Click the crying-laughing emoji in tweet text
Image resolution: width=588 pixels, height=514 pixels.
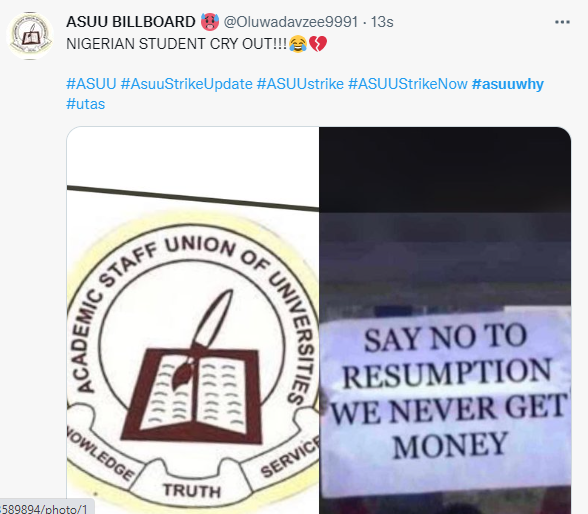point(298,44)
